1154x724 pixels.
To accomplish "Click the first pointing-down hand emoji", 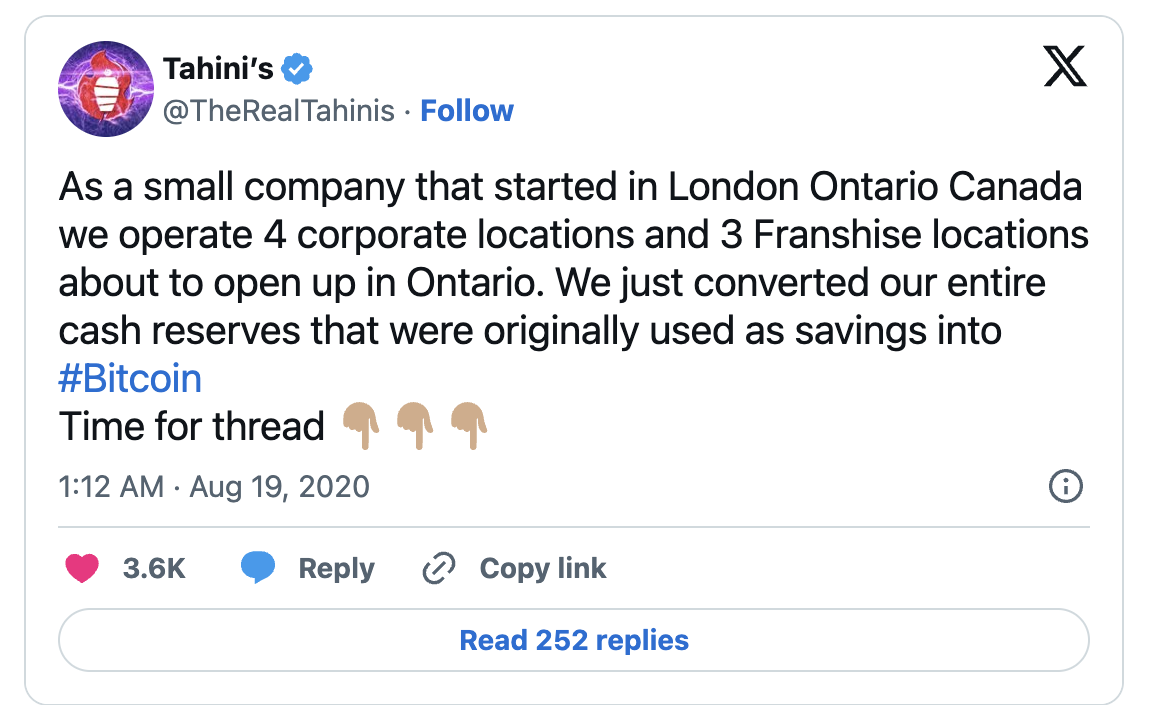I will pos(361,427).
